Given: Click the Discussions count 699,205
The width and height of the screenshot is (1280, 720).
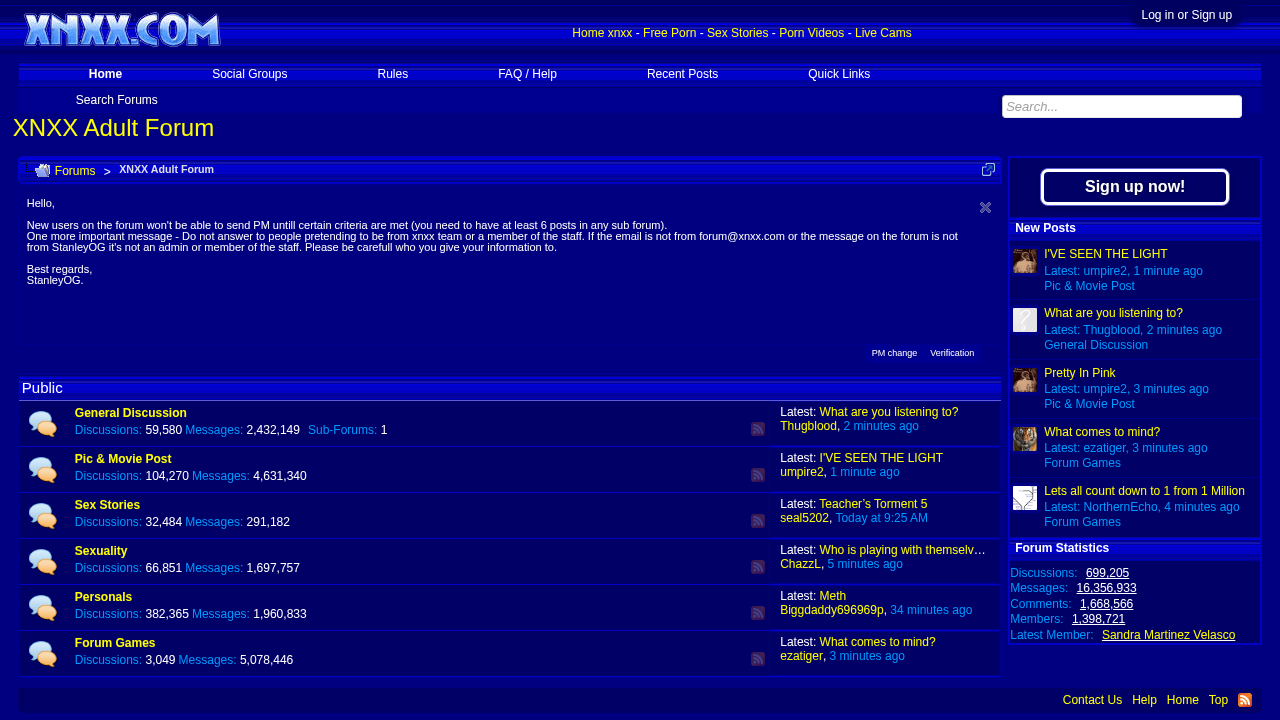Looking at the screenshot, I should pyautogui.click(x=1107, y=573).
